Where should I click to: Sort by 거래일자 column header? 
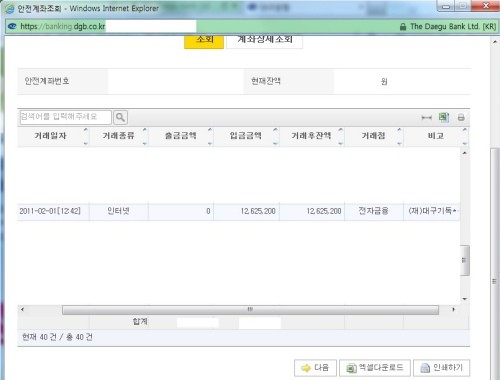(x=53, y=136)
